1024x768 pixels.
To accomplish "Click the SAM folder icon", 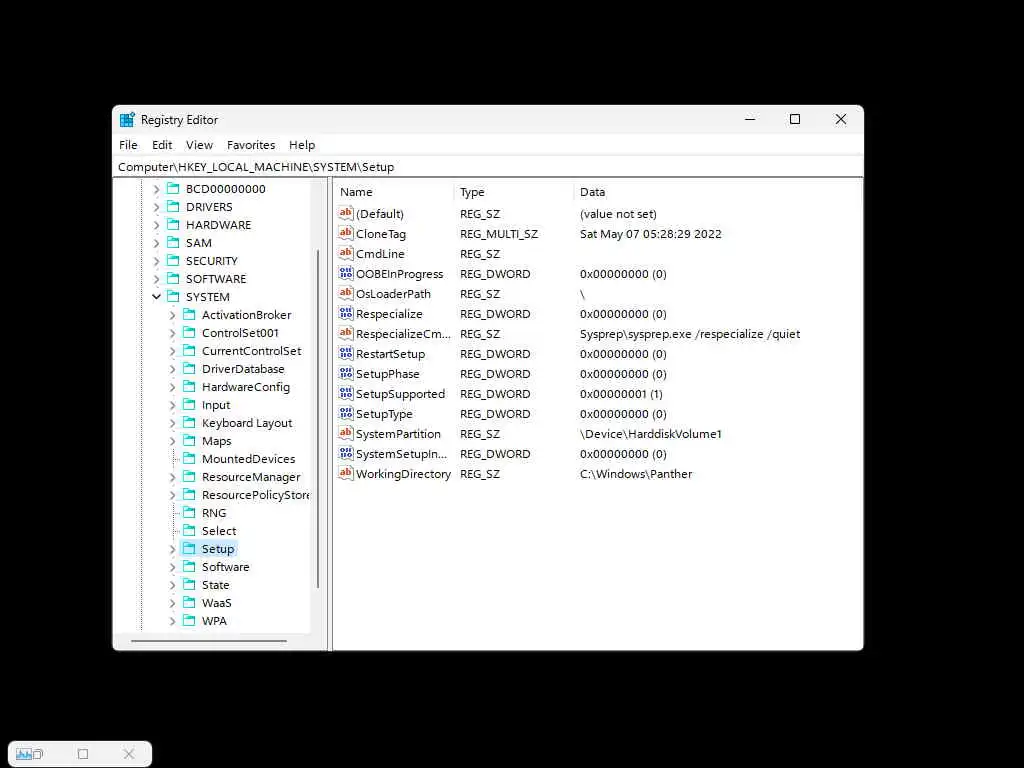I will (x=173, y=242).
